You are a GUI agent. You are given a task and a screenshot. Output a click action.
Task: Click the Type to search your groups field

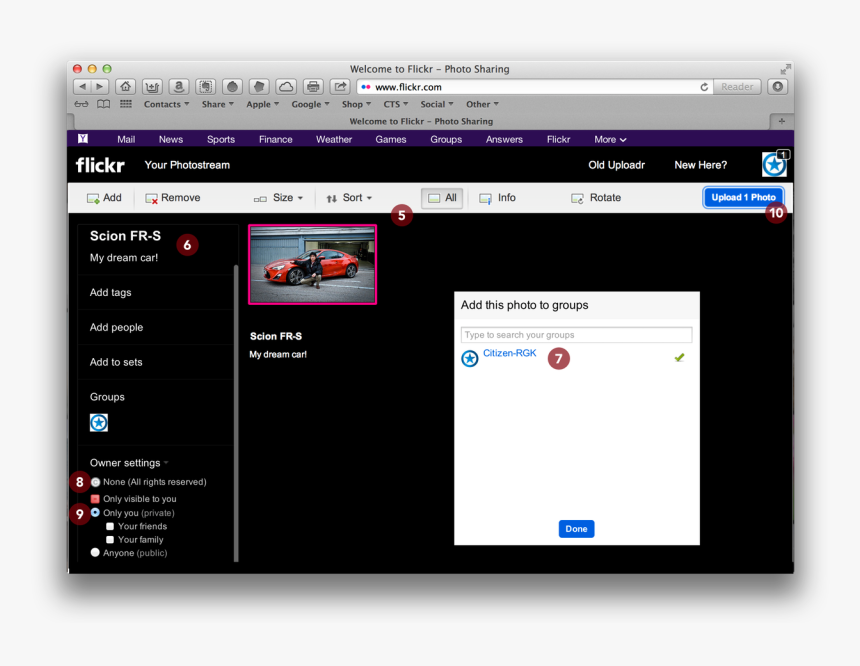point(576,333)
